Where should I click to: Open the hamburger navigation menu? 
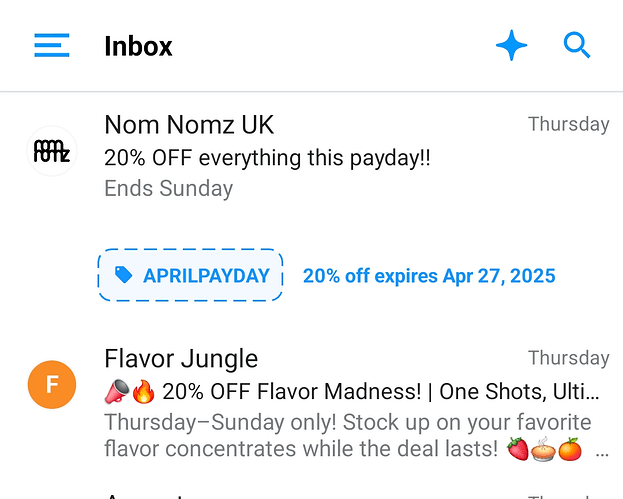(52, 45)
